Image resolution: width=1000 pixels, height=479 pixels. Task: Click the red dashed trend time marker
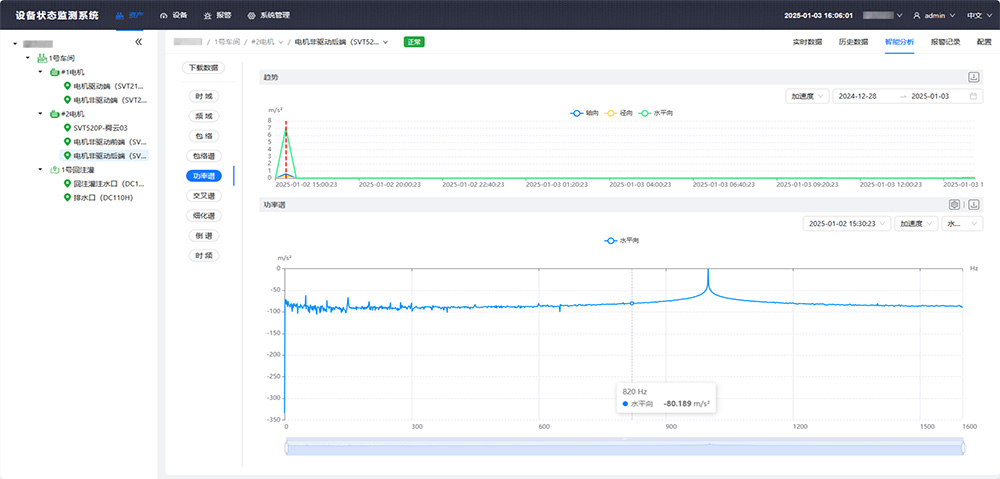(286, 149)
